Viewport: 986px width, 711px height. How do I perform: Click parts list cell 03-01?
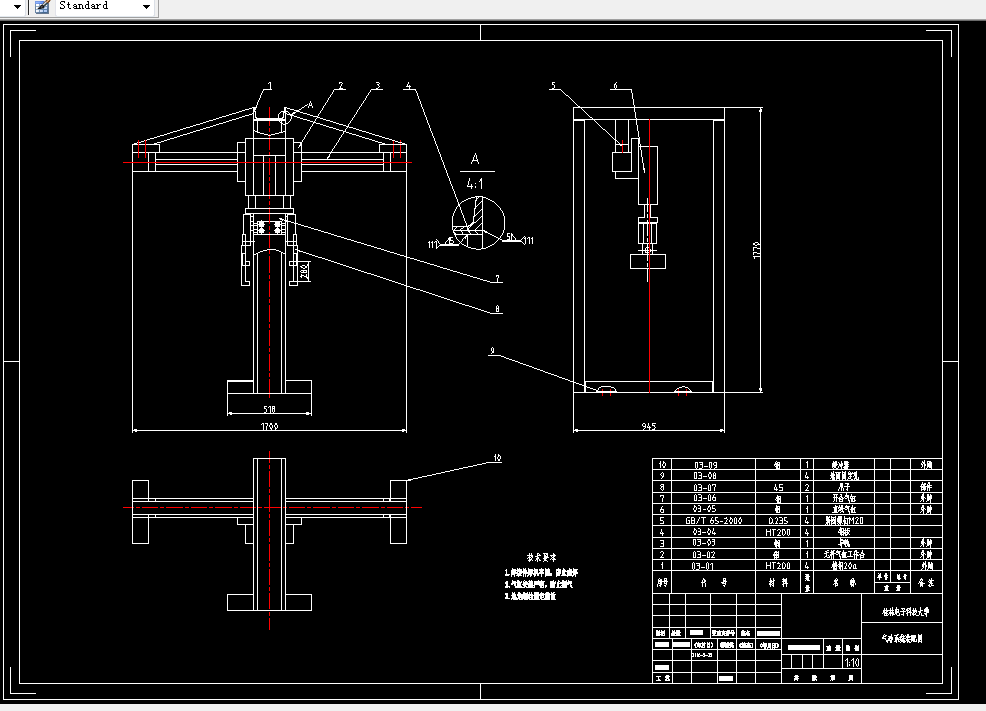705,566
